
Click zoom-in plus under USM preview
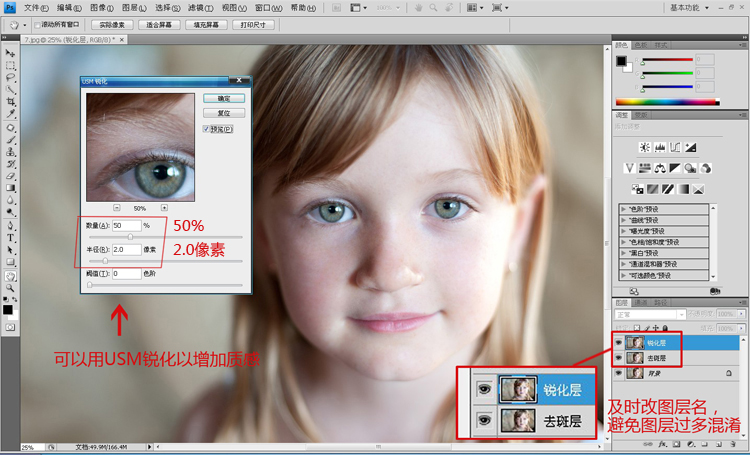164,208
